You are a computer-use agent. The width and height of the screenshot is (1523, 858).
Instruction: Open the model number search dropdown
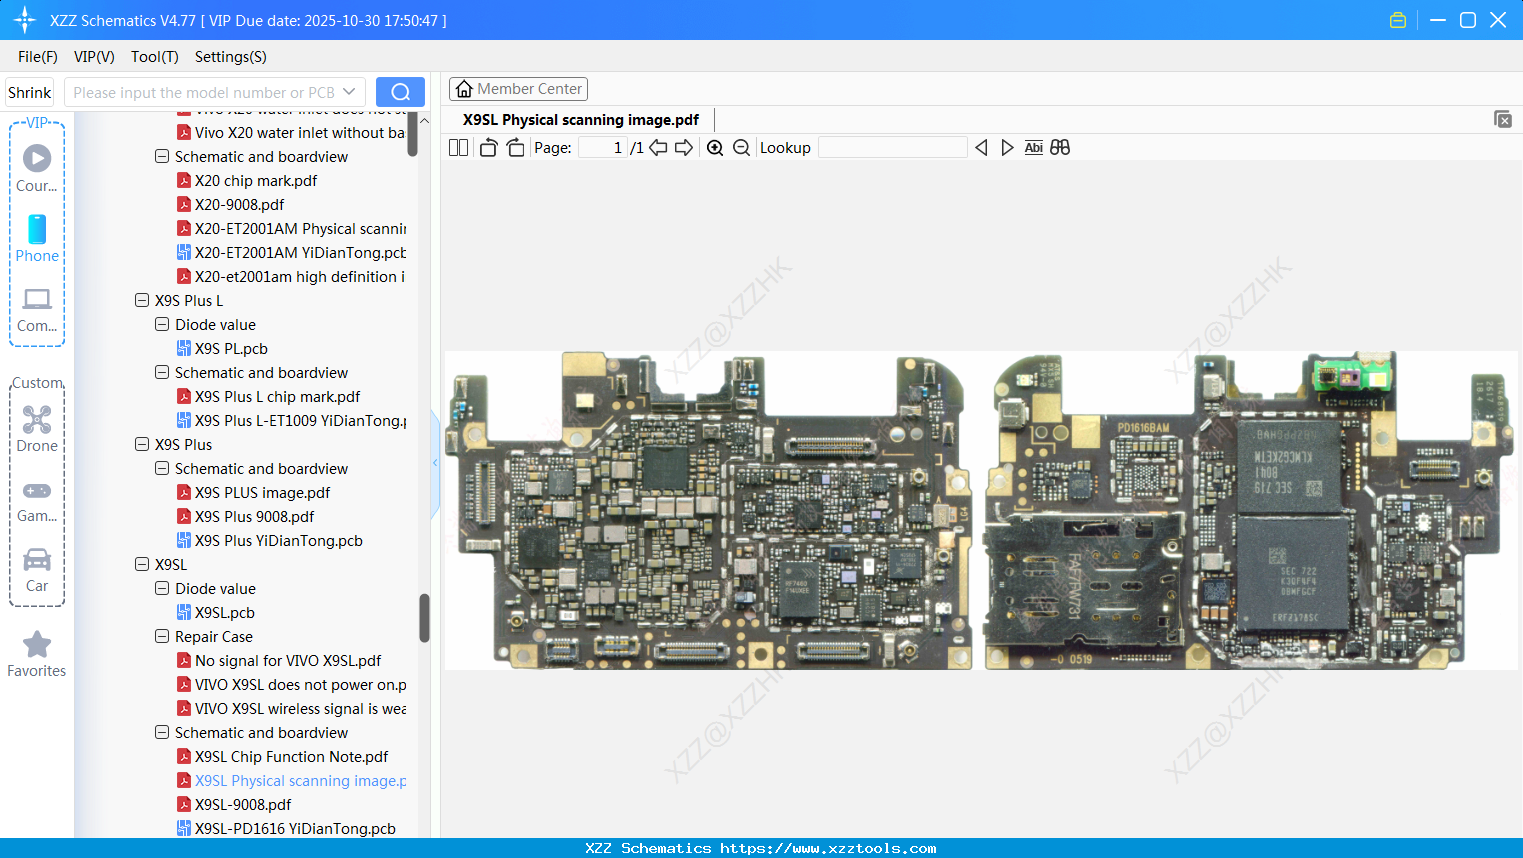pos(348,91)
